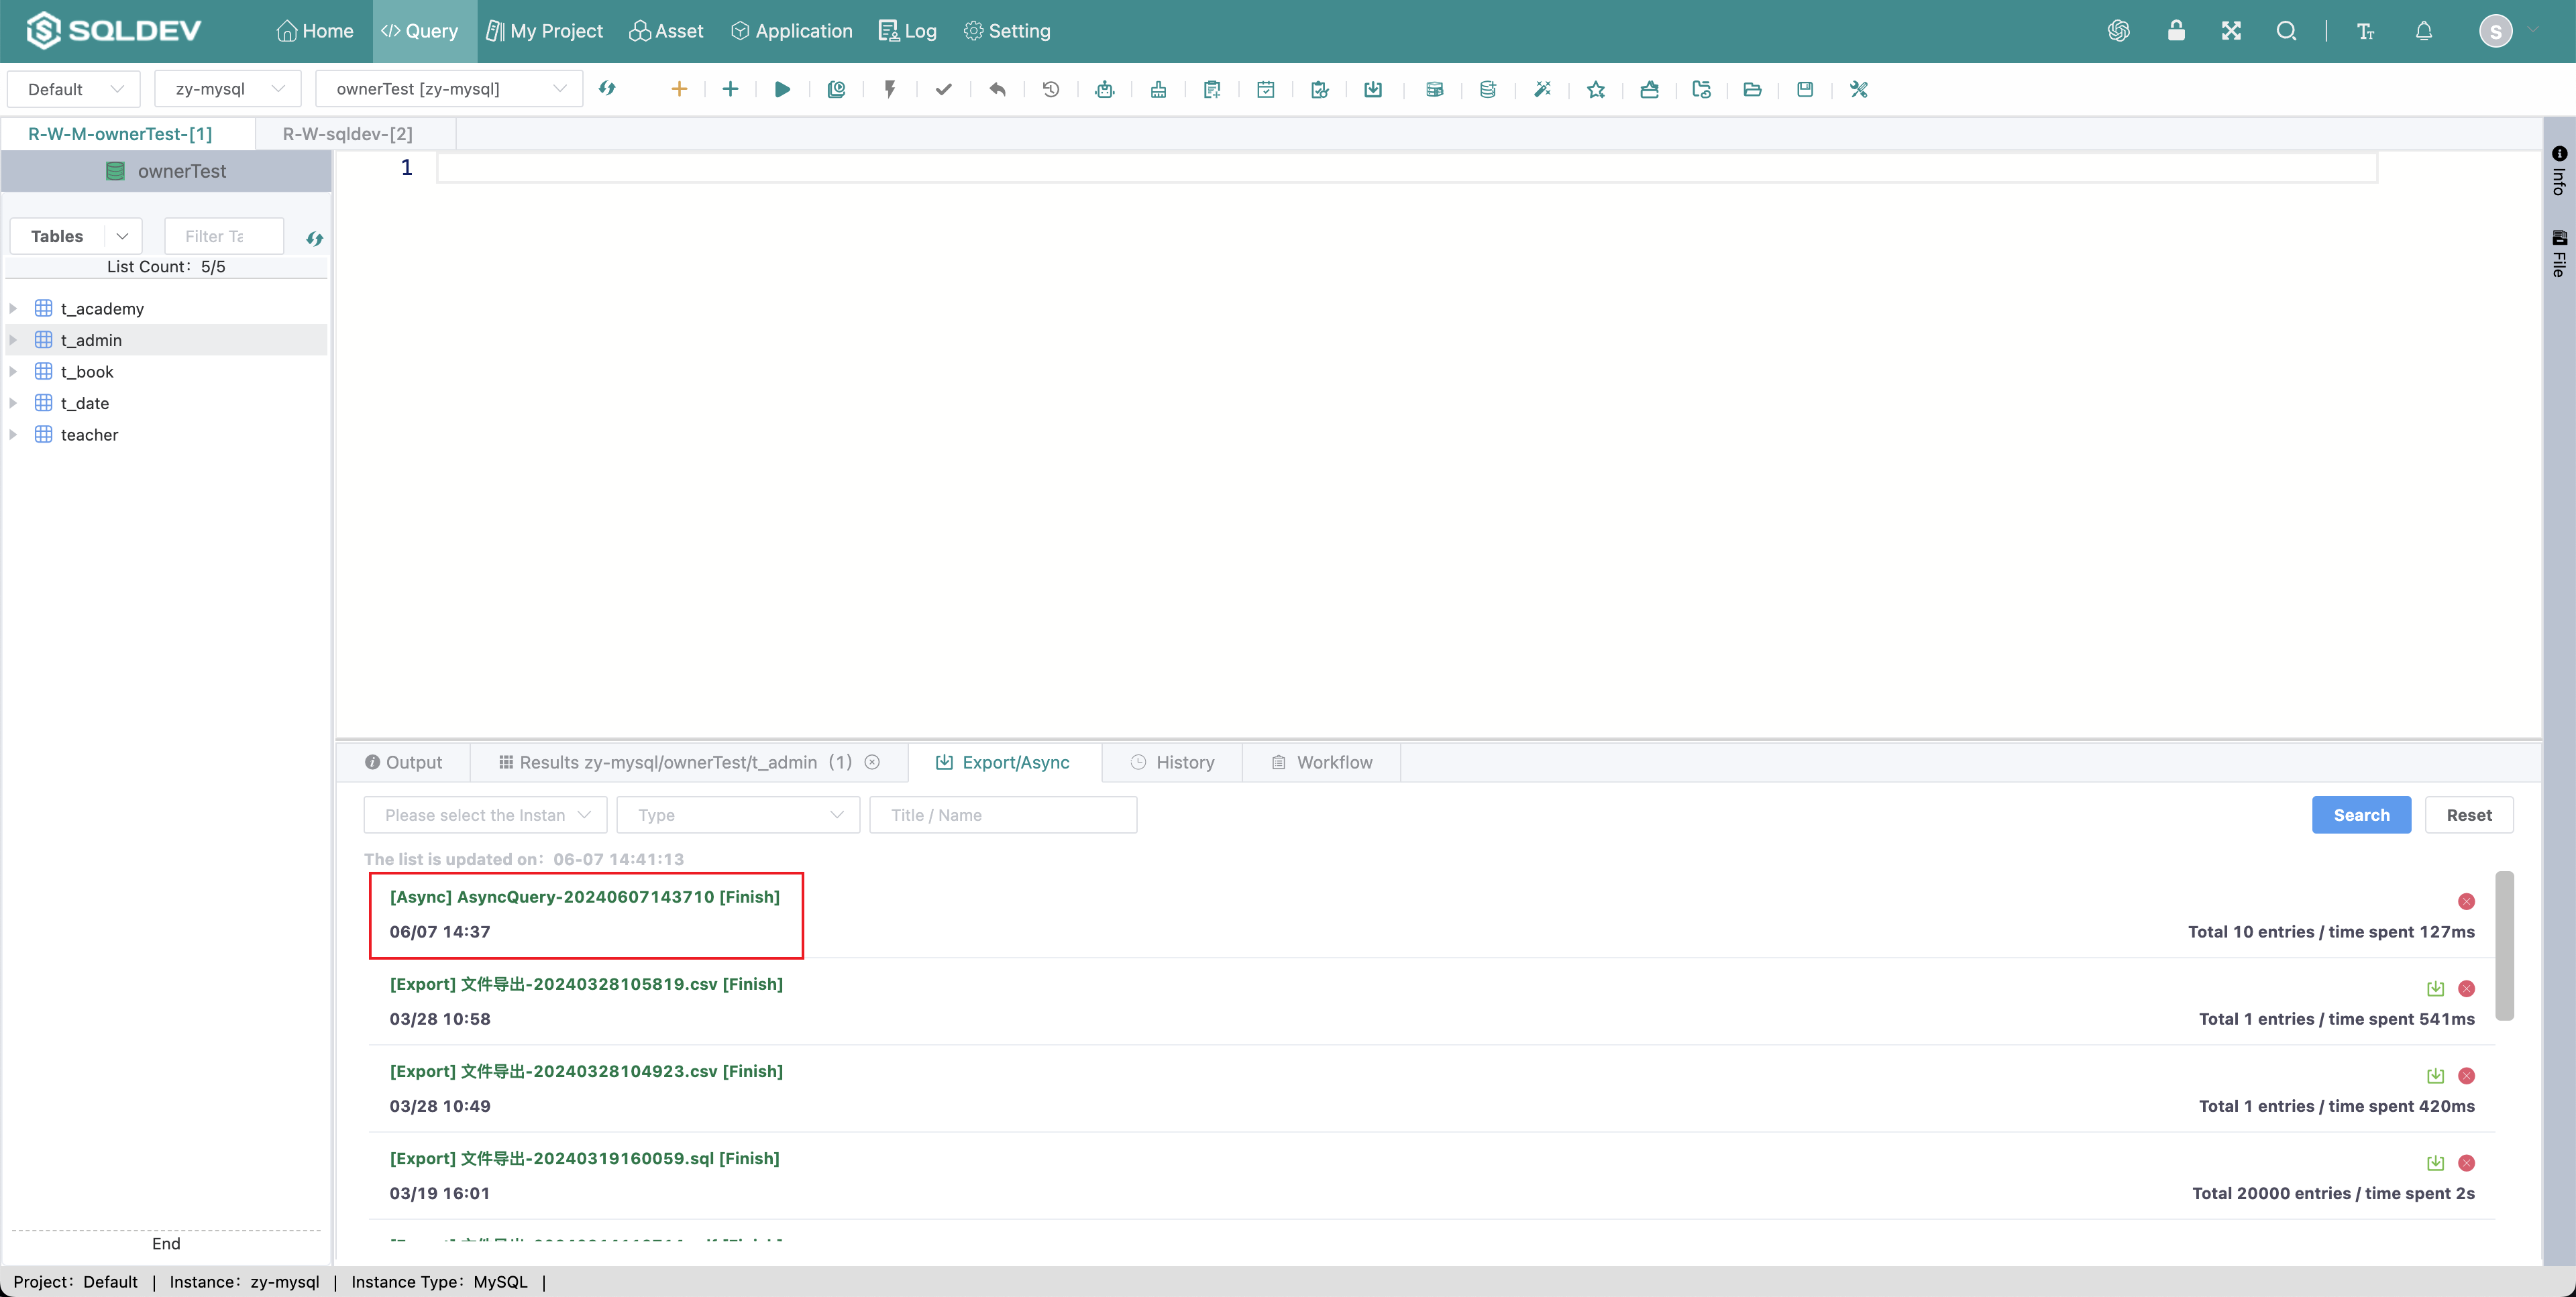Screen dimensions: 2576x1297
Task: Open the 'Please select the Instance' dropdown
Action: pyautogui.click(x=485, y=815)
